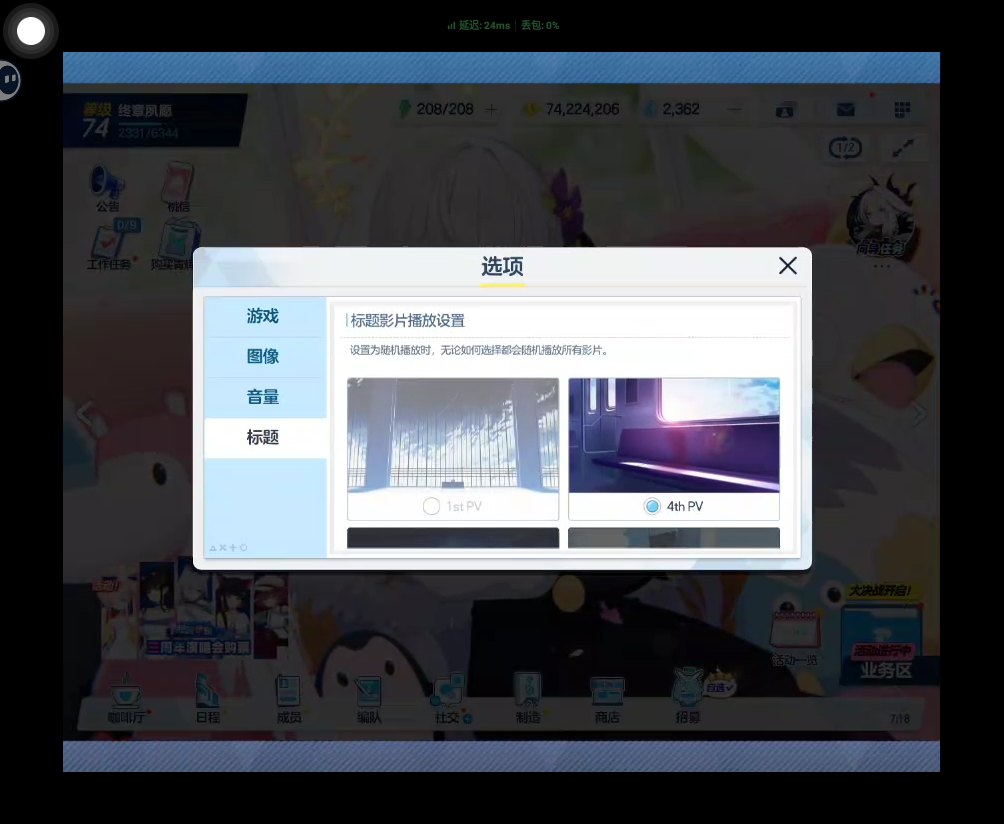
Task: Click the 74,224,206 credits counter
Action: click(x=574, y=109)
